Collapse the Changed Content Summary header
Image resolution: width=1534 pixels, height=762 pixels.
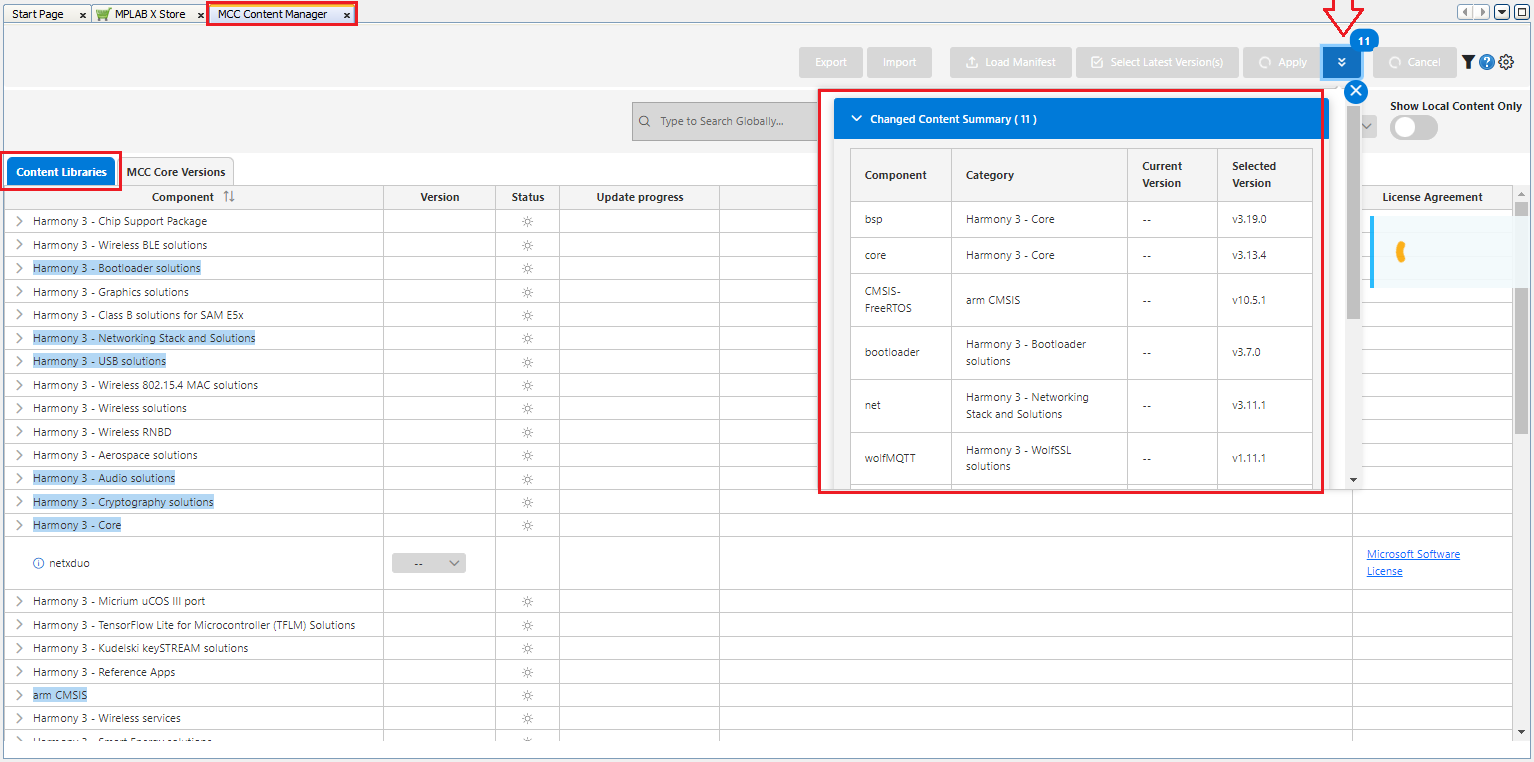tap(1079, 119)
